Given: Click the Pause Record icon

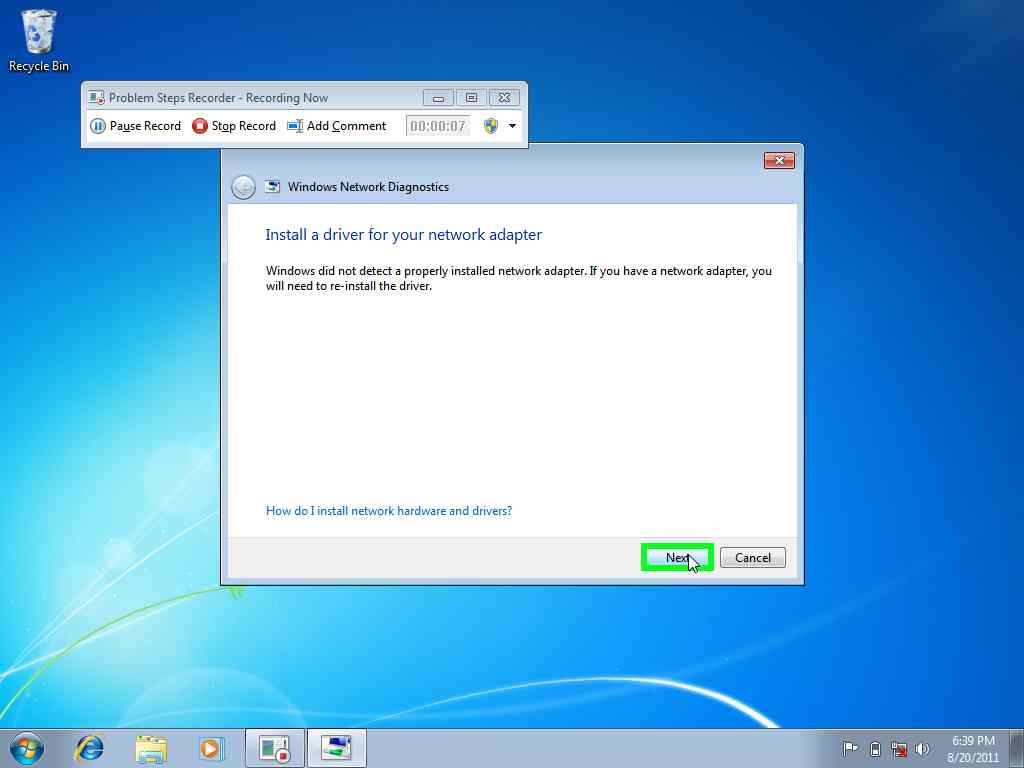Looking at the screenshot, I should tap(98, 126).
